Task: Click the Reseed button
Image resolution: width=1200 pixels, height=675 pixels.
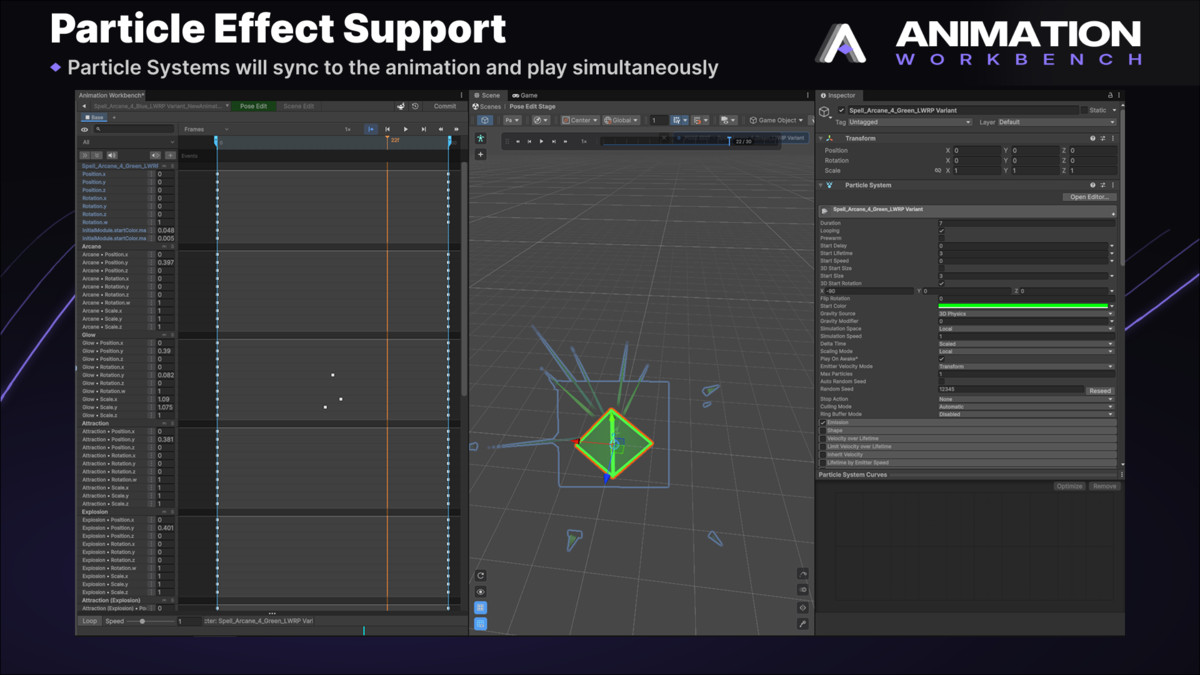Action: click(x=1100, y=391)
